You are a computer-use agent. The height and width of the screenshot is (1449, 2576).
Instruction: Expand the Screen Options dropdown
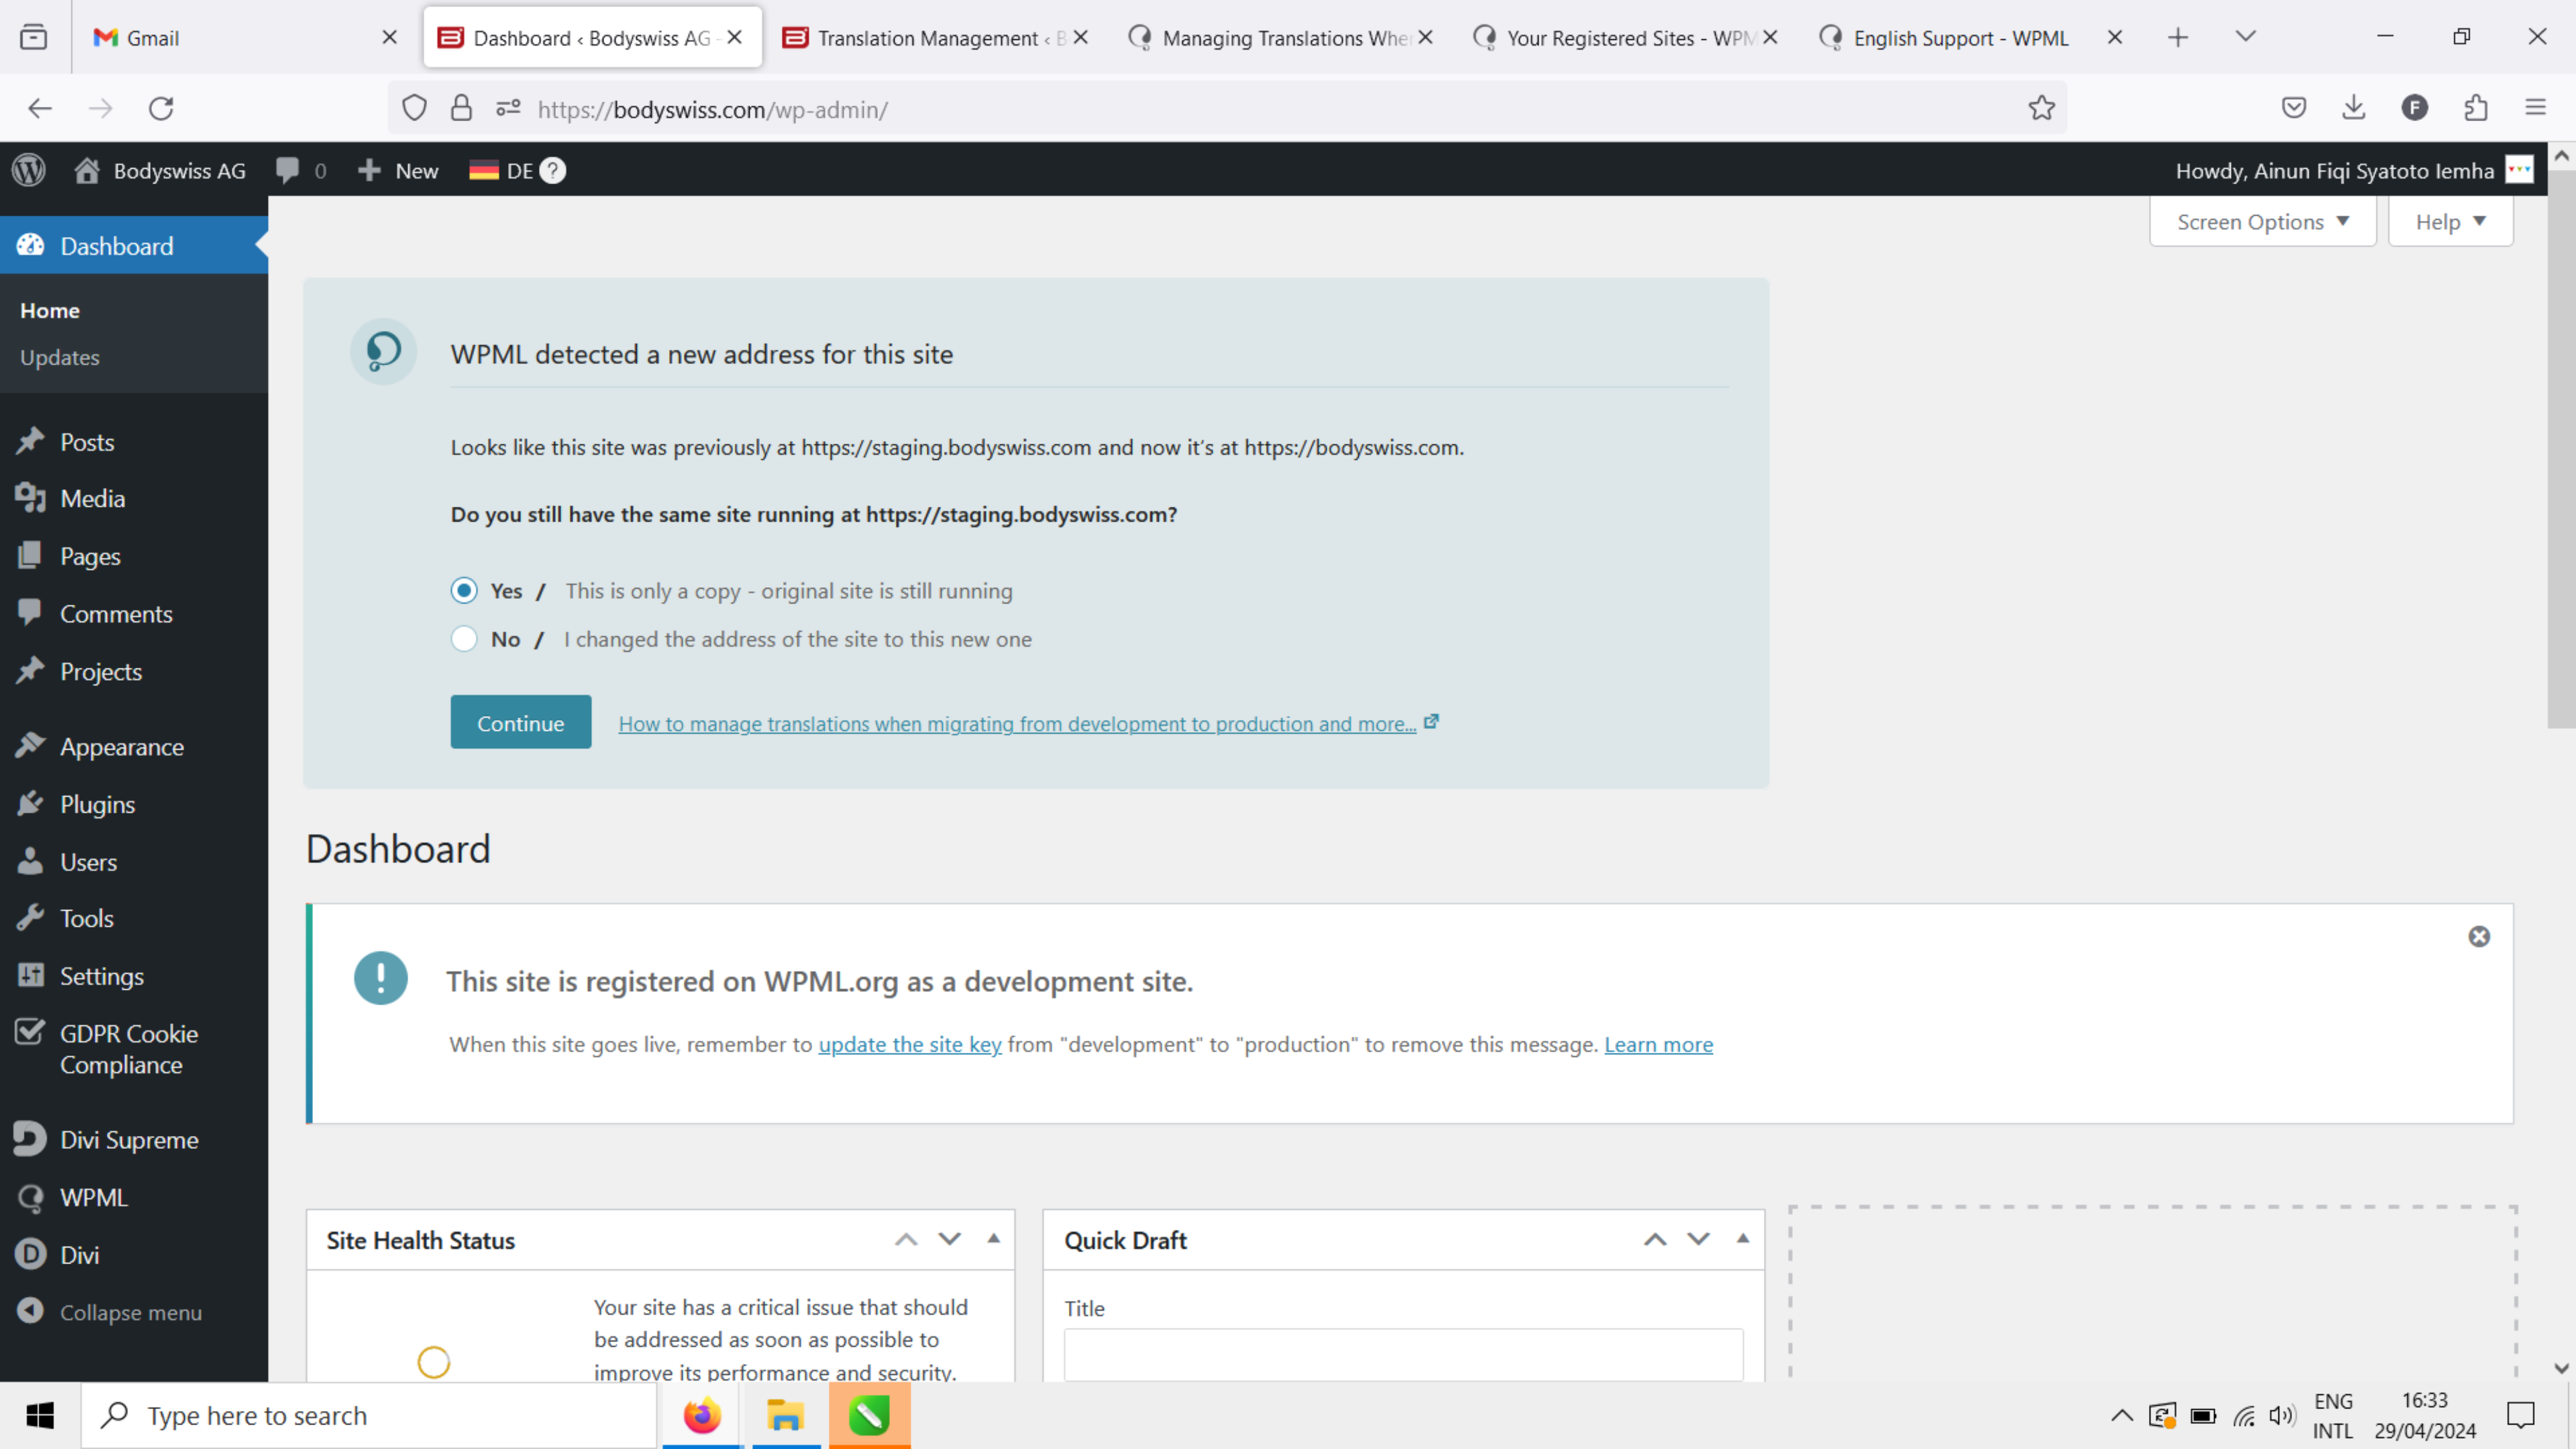[2262, 222]
